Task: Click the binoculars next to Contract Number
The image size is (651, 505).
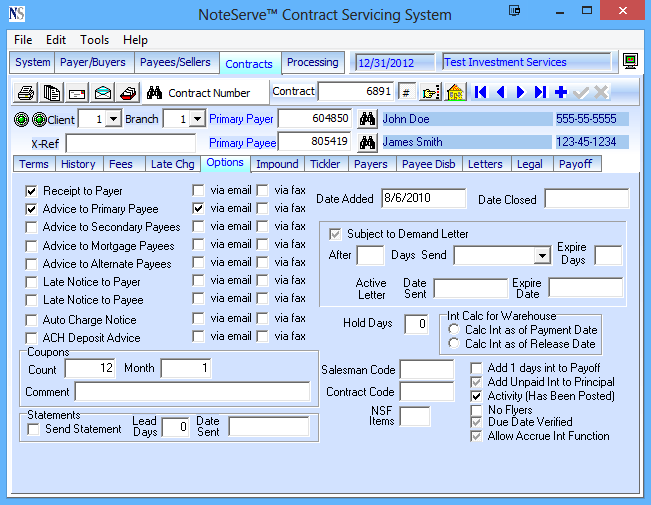Action: [155, 92]
